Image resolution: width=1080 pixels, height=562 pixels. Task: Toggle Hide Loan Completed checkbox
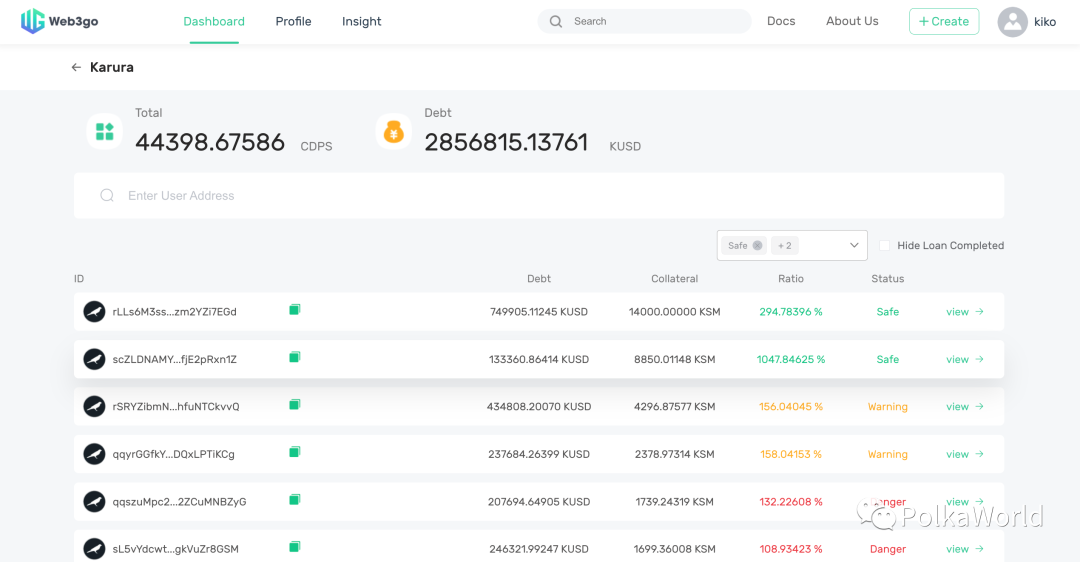tap(884, 246)
